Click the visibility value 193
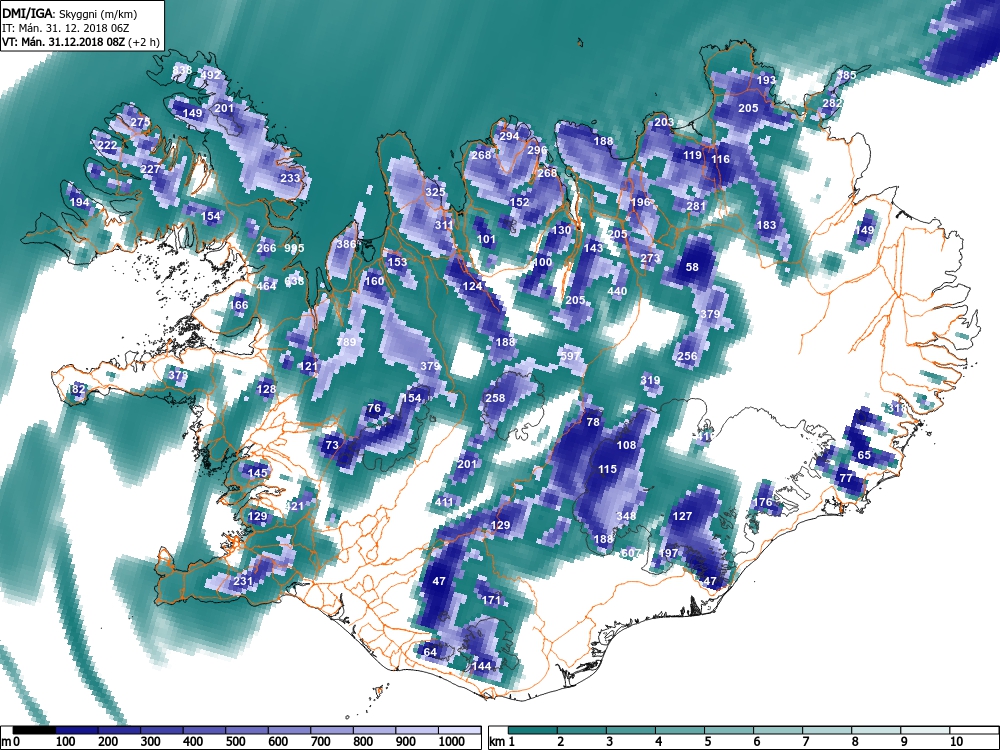 point(767,80)
